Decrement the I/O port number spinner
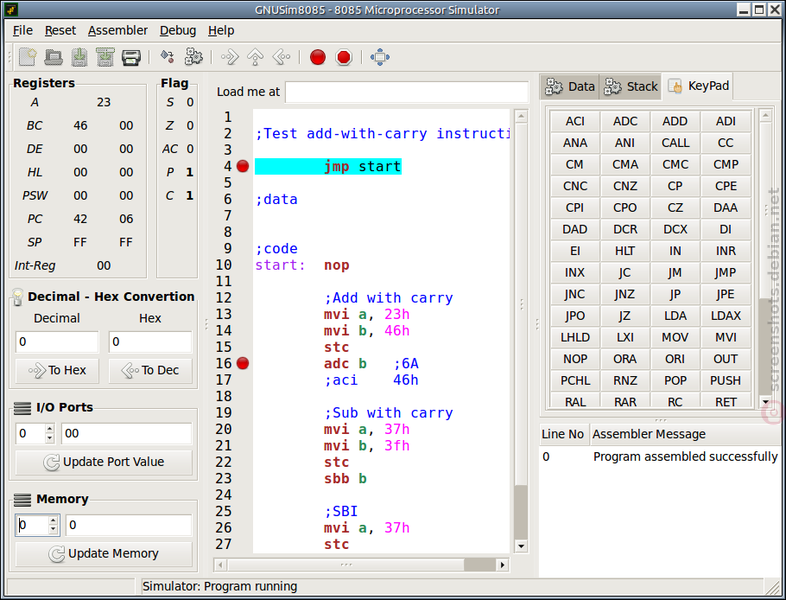Viewport: 786px width, 600px height. click(49, 439)
